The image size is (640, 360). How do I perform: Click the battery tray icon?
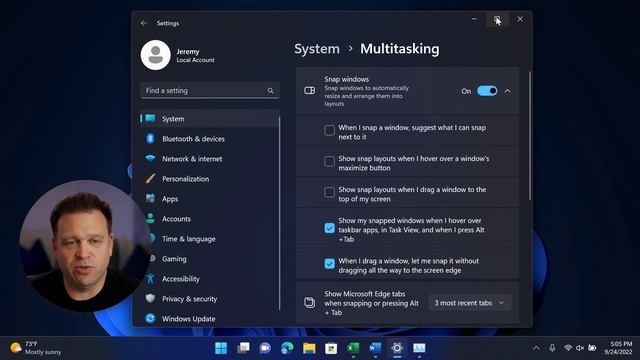pos(592,348)
